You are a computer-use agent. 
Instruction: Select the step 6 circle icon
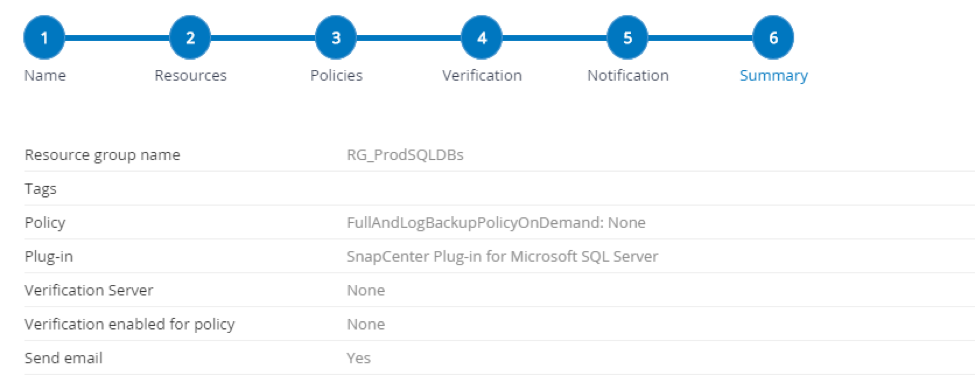click(x=773, y=37)
